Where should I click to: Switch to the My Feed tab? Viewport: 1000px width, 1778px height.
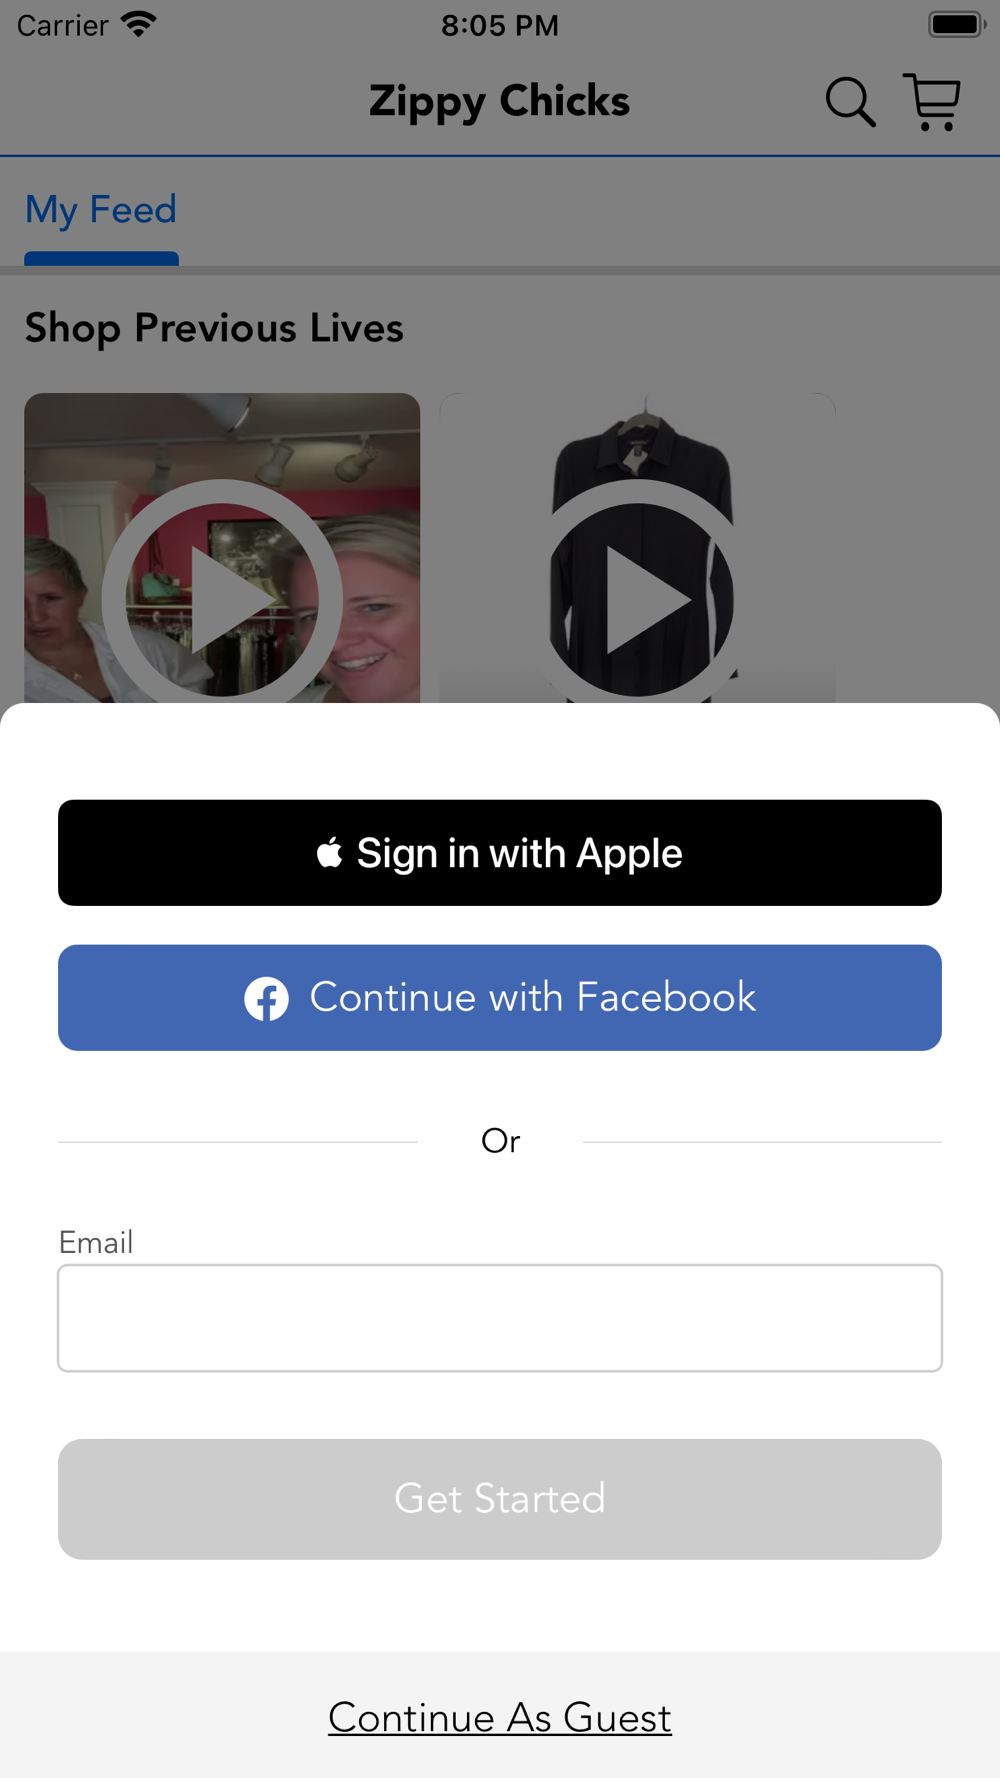[x=101, y=211]
